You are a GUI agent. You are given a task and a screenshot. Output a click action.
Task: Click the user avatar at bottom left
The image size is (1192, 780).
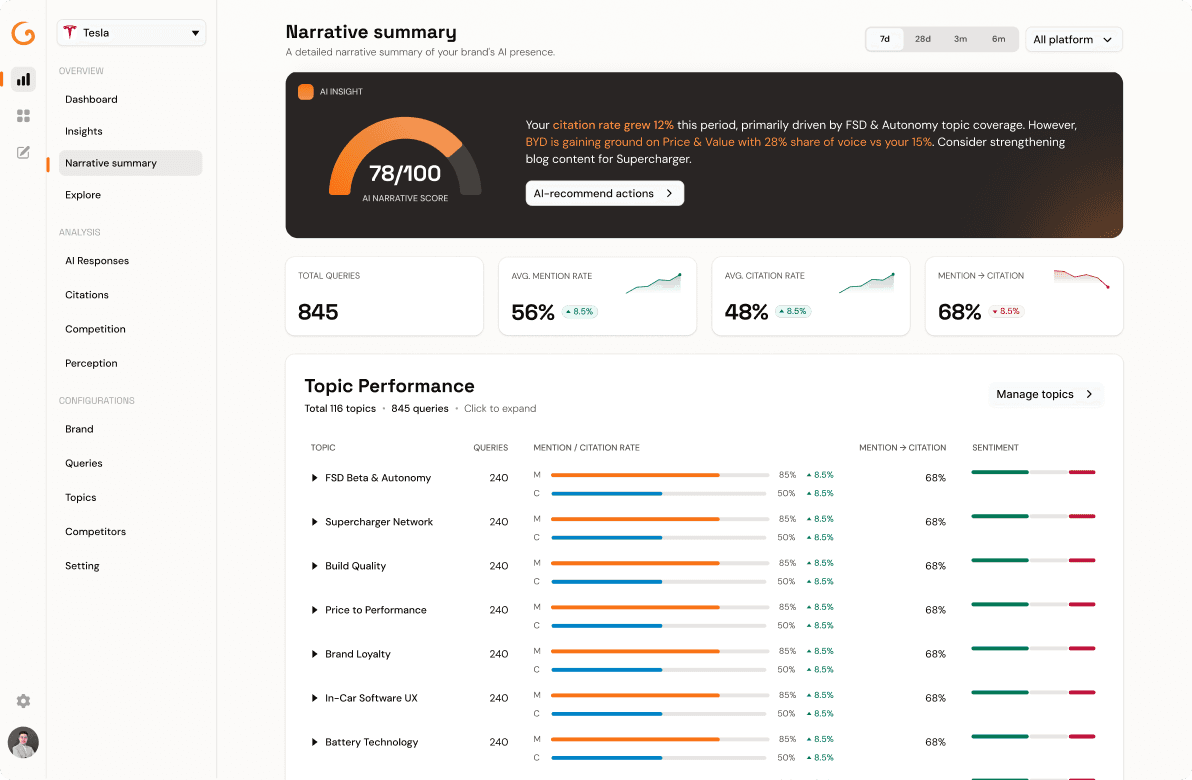coord(22,742)
